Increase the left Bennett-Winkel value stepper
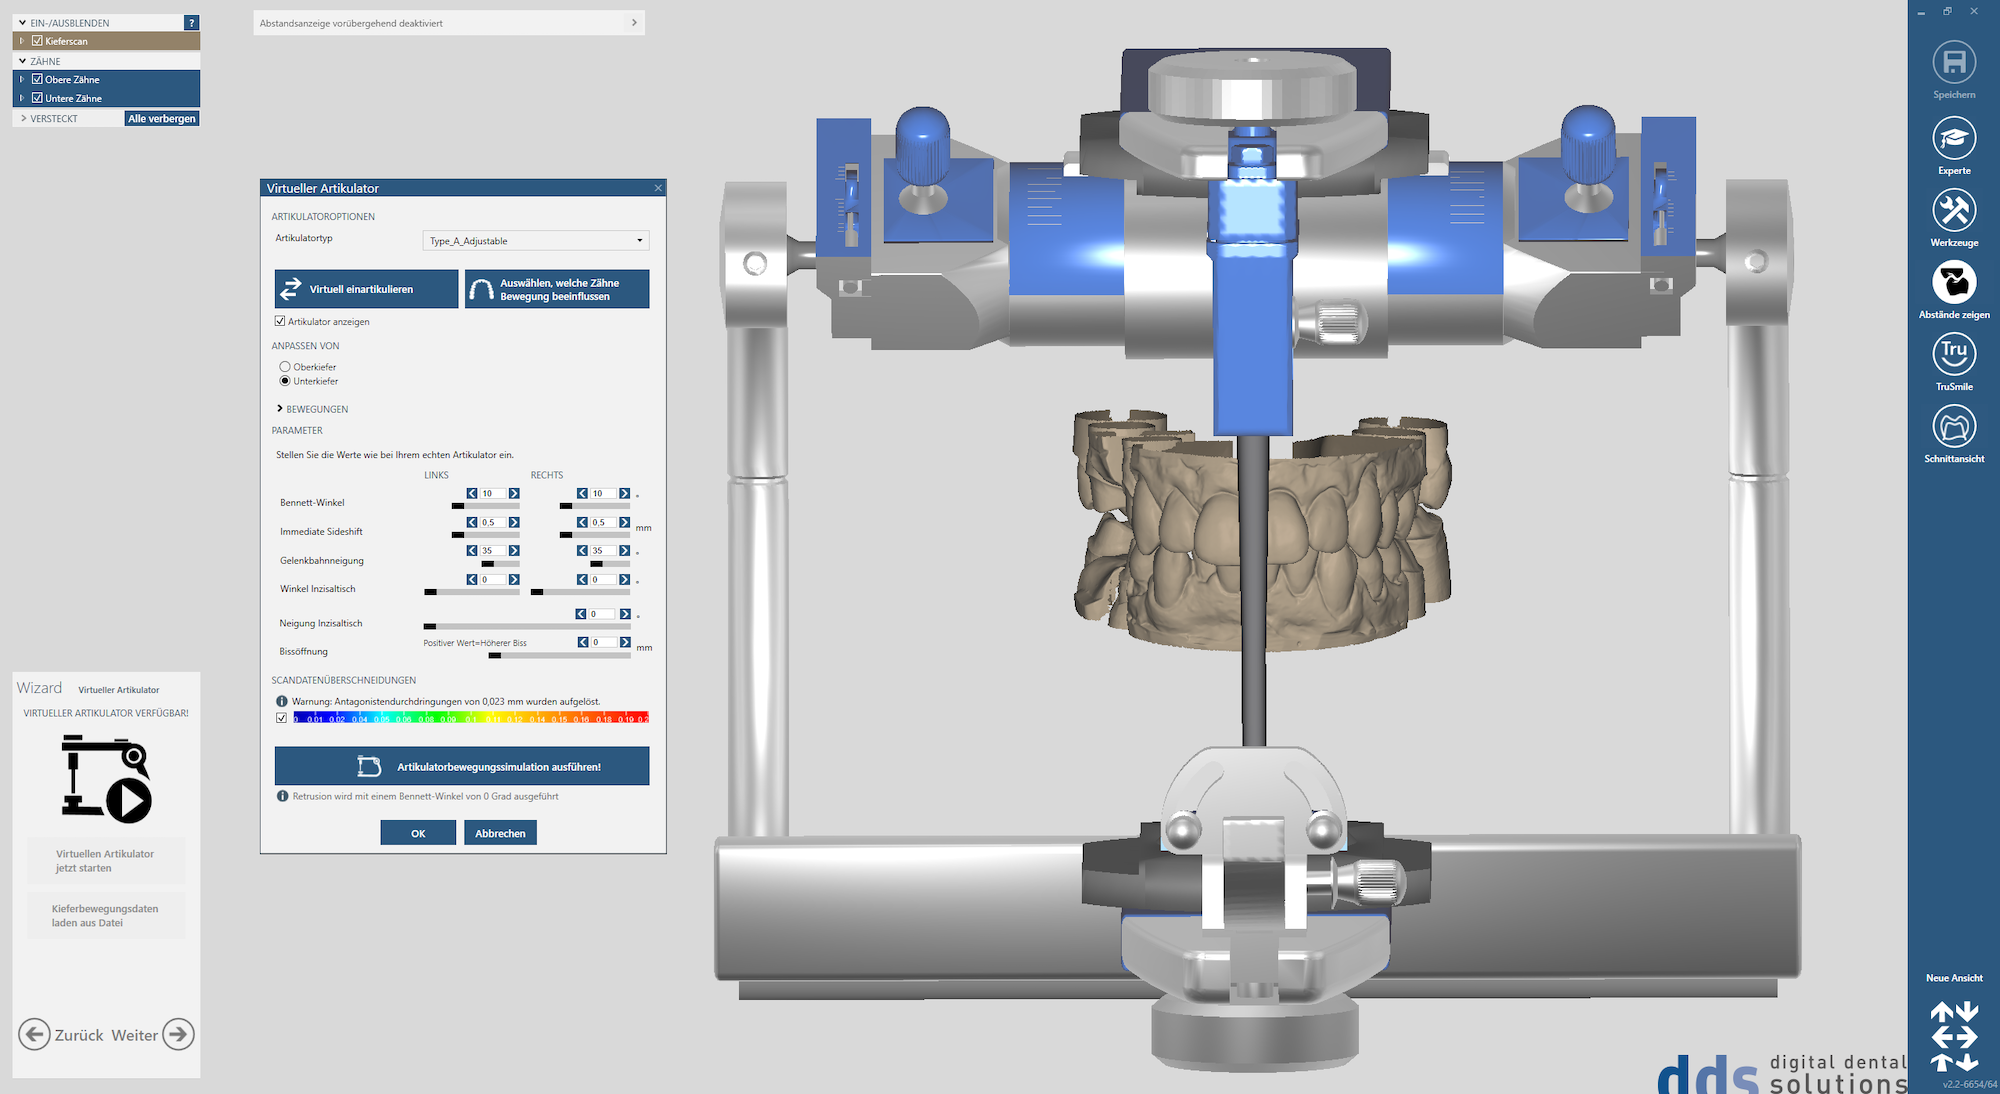2000x1094 pixels. pos(514,493)
